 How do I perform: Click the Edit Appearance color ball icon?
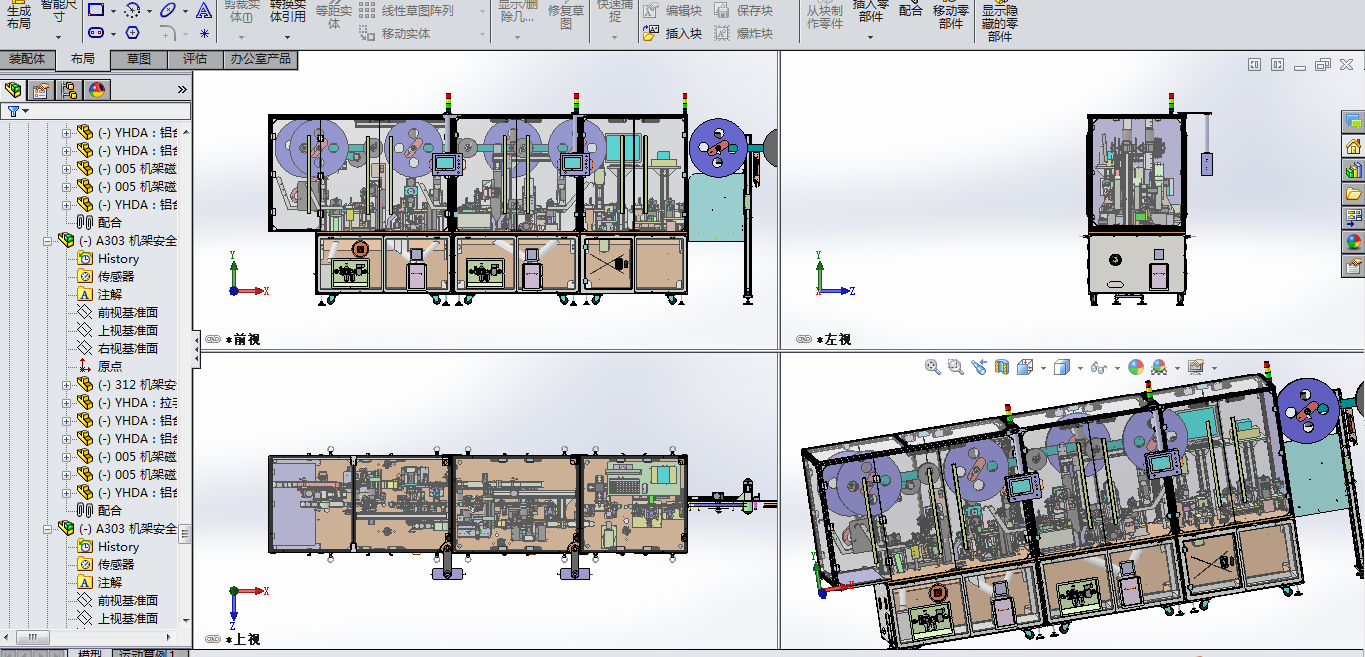[x=1136, y=367]
